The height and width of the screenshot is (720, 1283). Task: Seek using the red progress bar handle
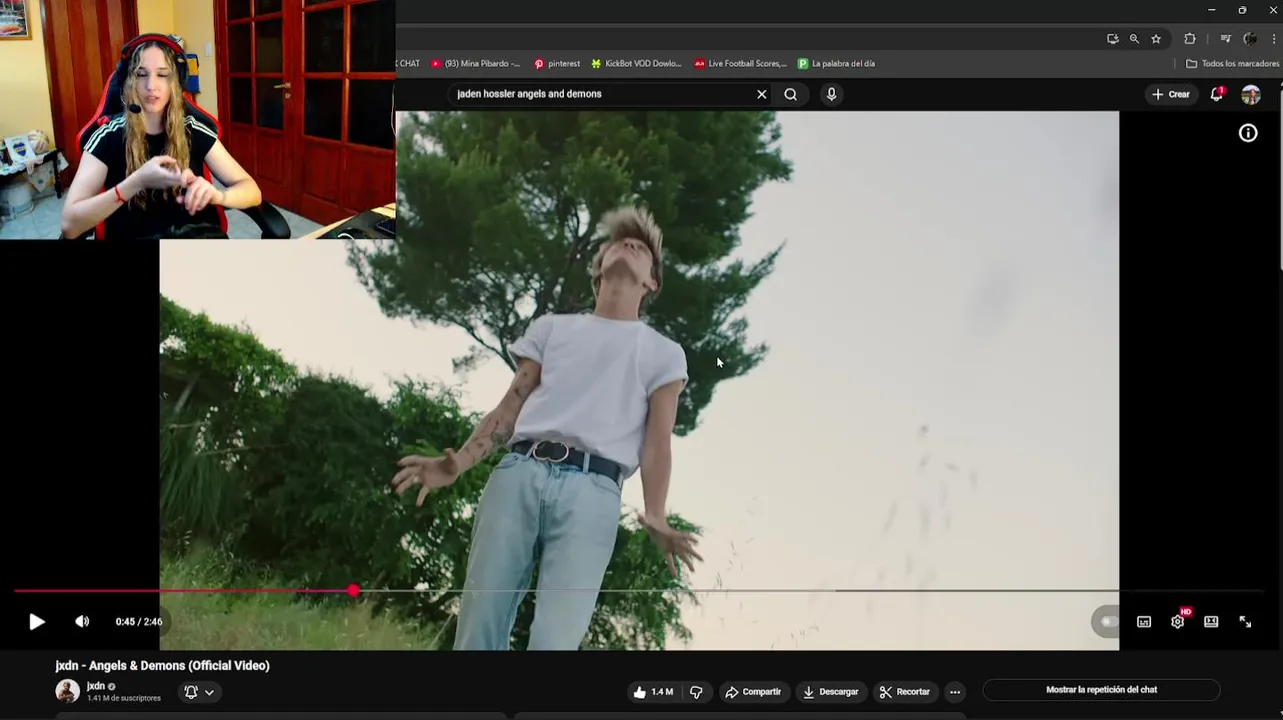click(x=354, y=591)
